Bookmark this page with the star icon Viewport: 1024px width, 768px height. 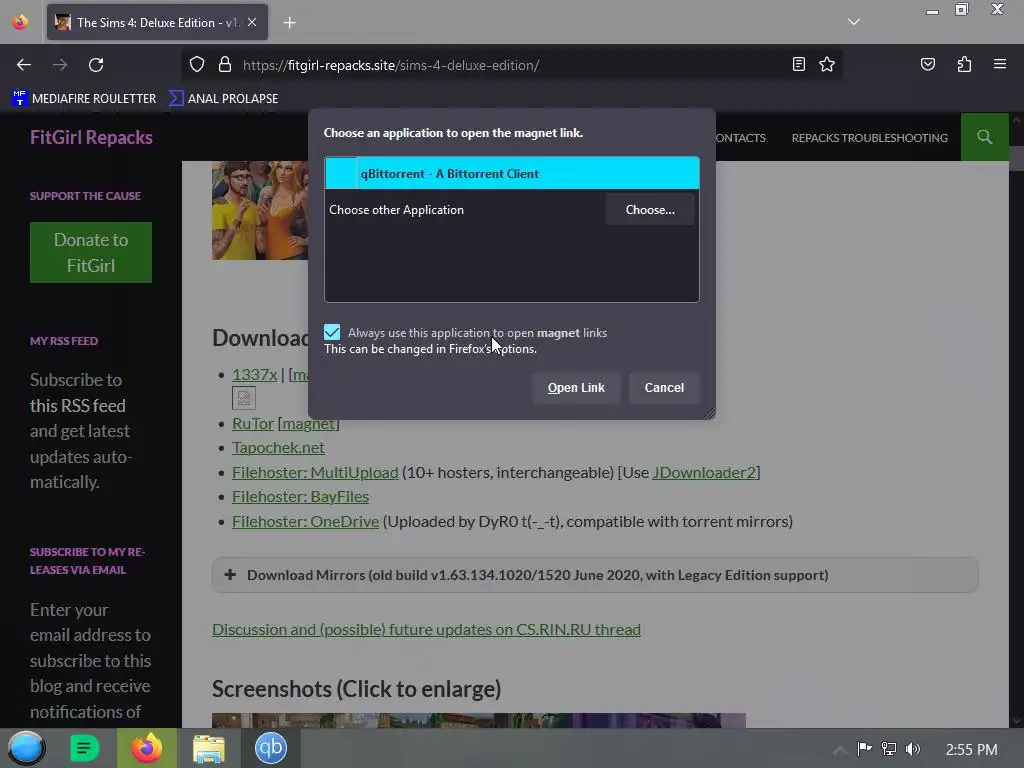point(827,64)
